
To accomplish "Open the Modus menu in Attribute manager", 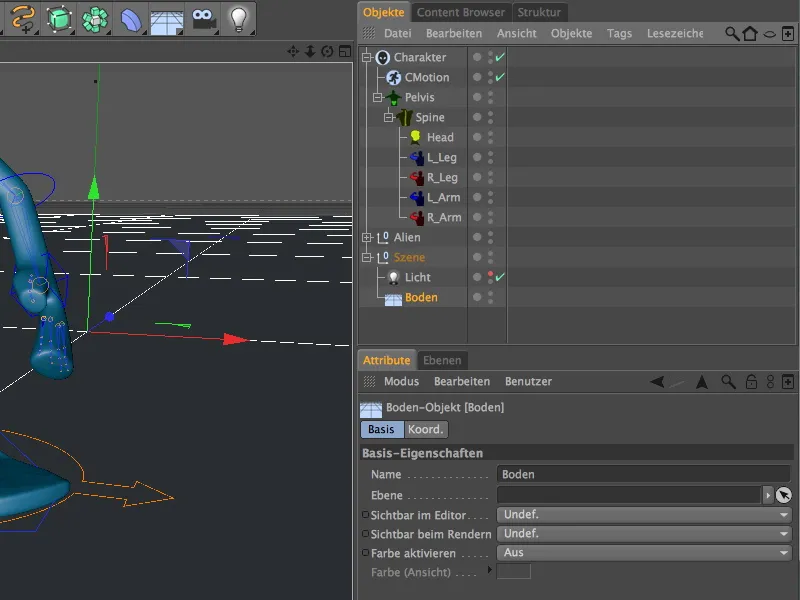I will coord(401,382).
